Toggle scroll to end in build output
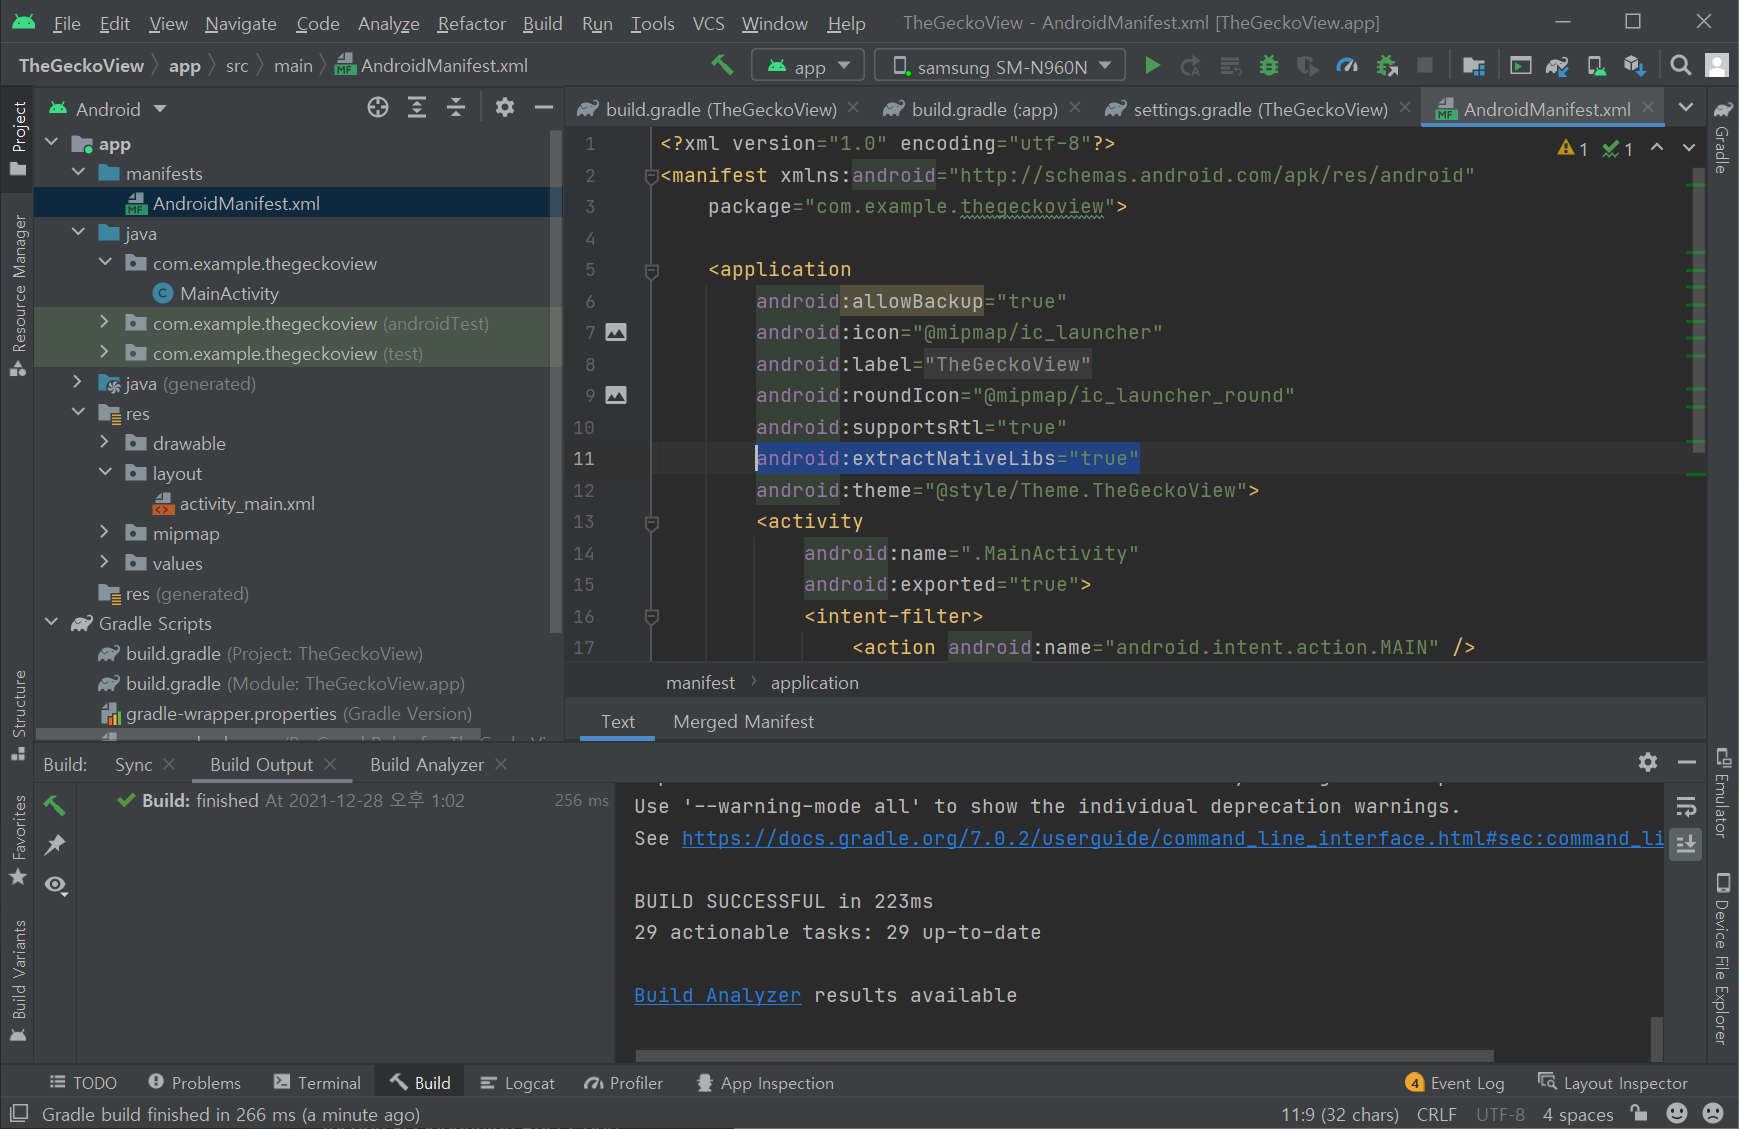Viewport: 1739px width, 1129px height. point(1686,844)
